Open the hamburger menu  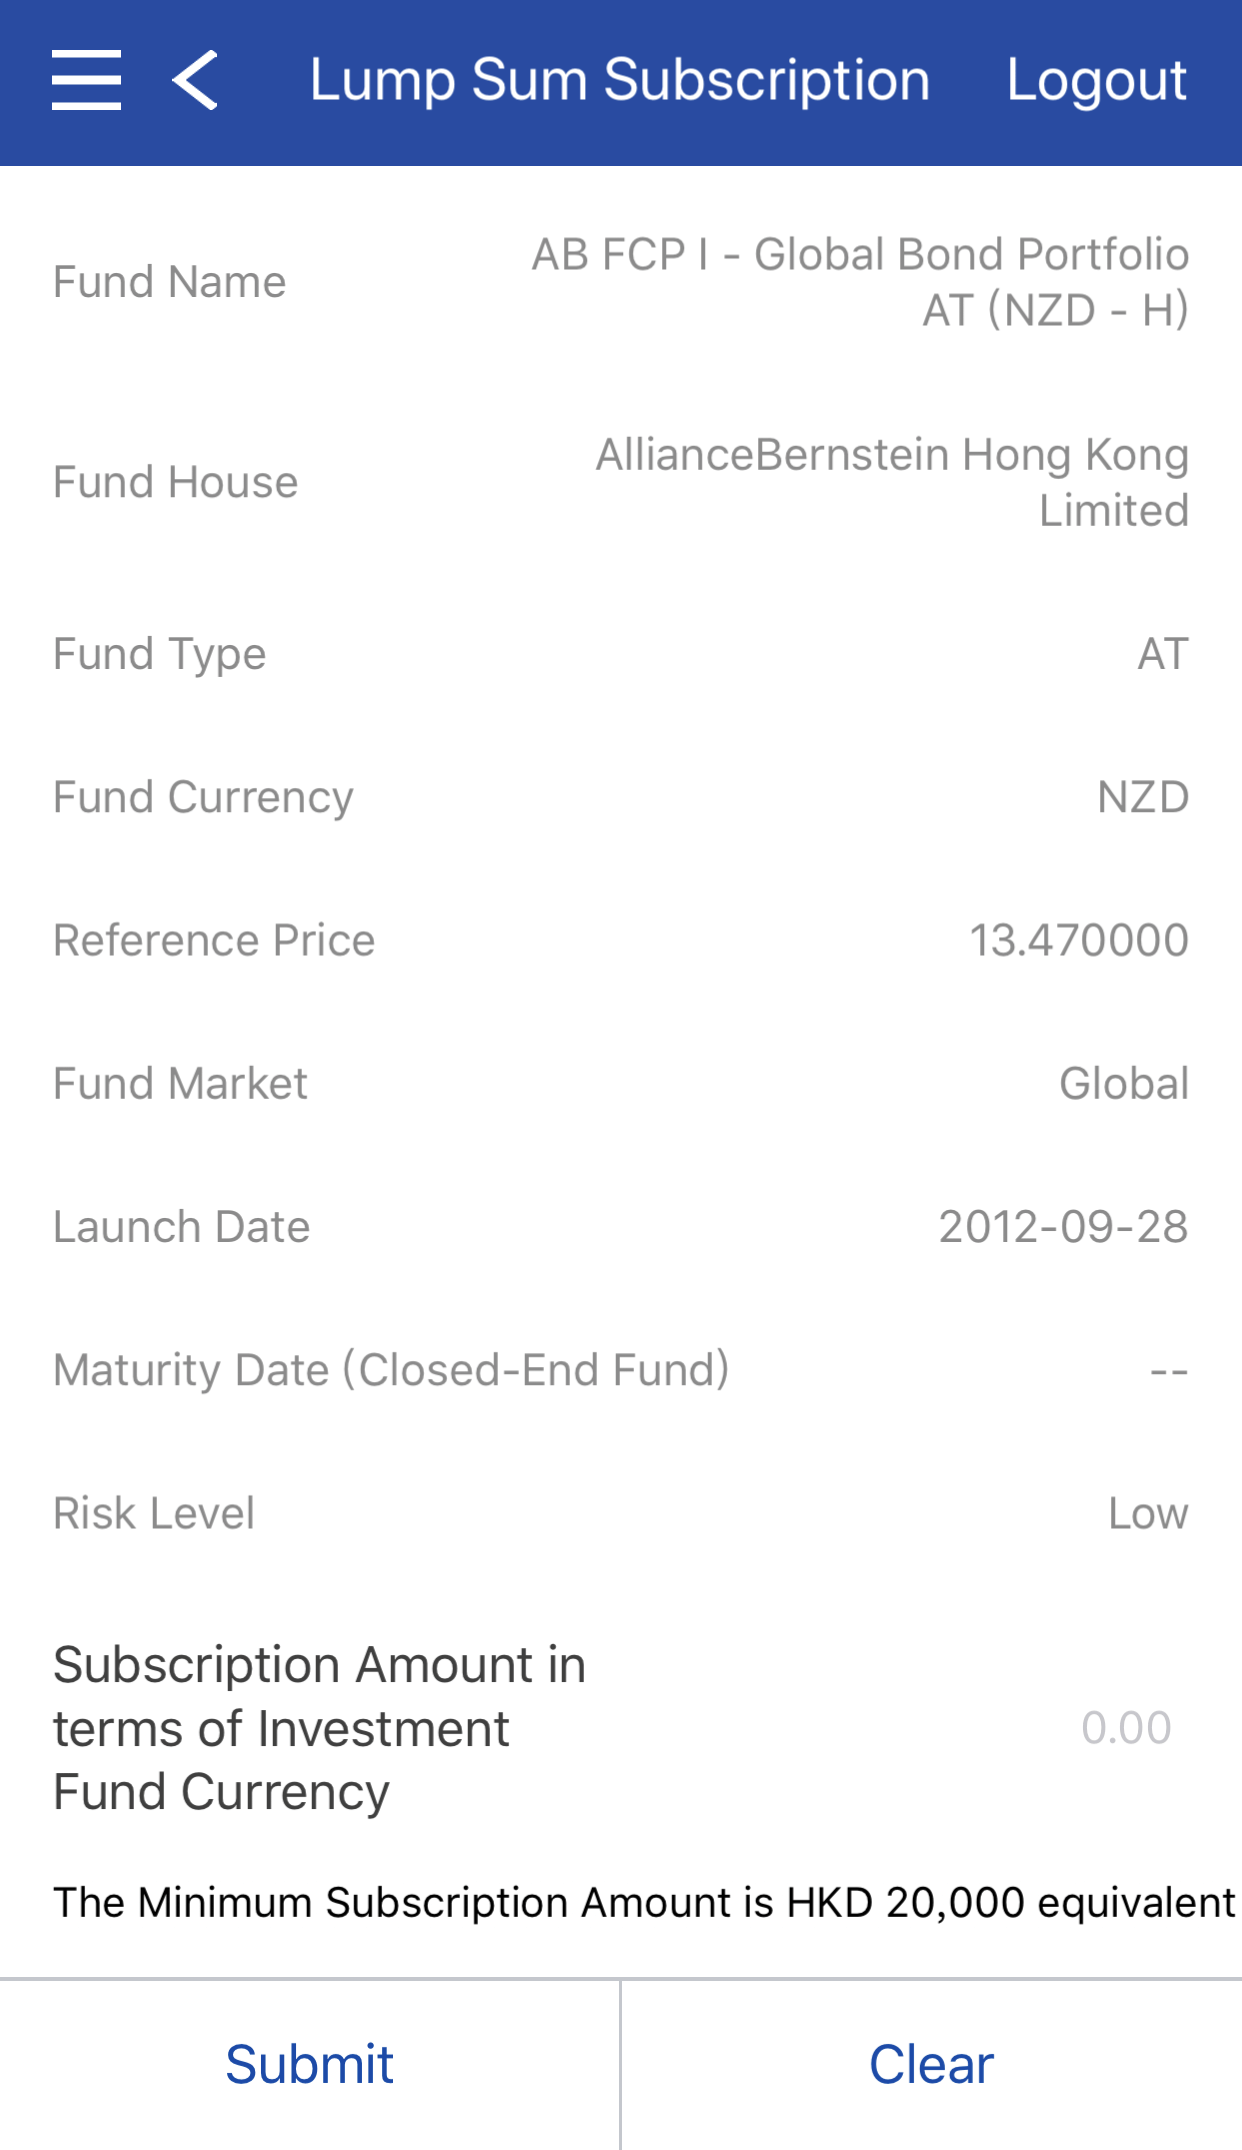87,80
